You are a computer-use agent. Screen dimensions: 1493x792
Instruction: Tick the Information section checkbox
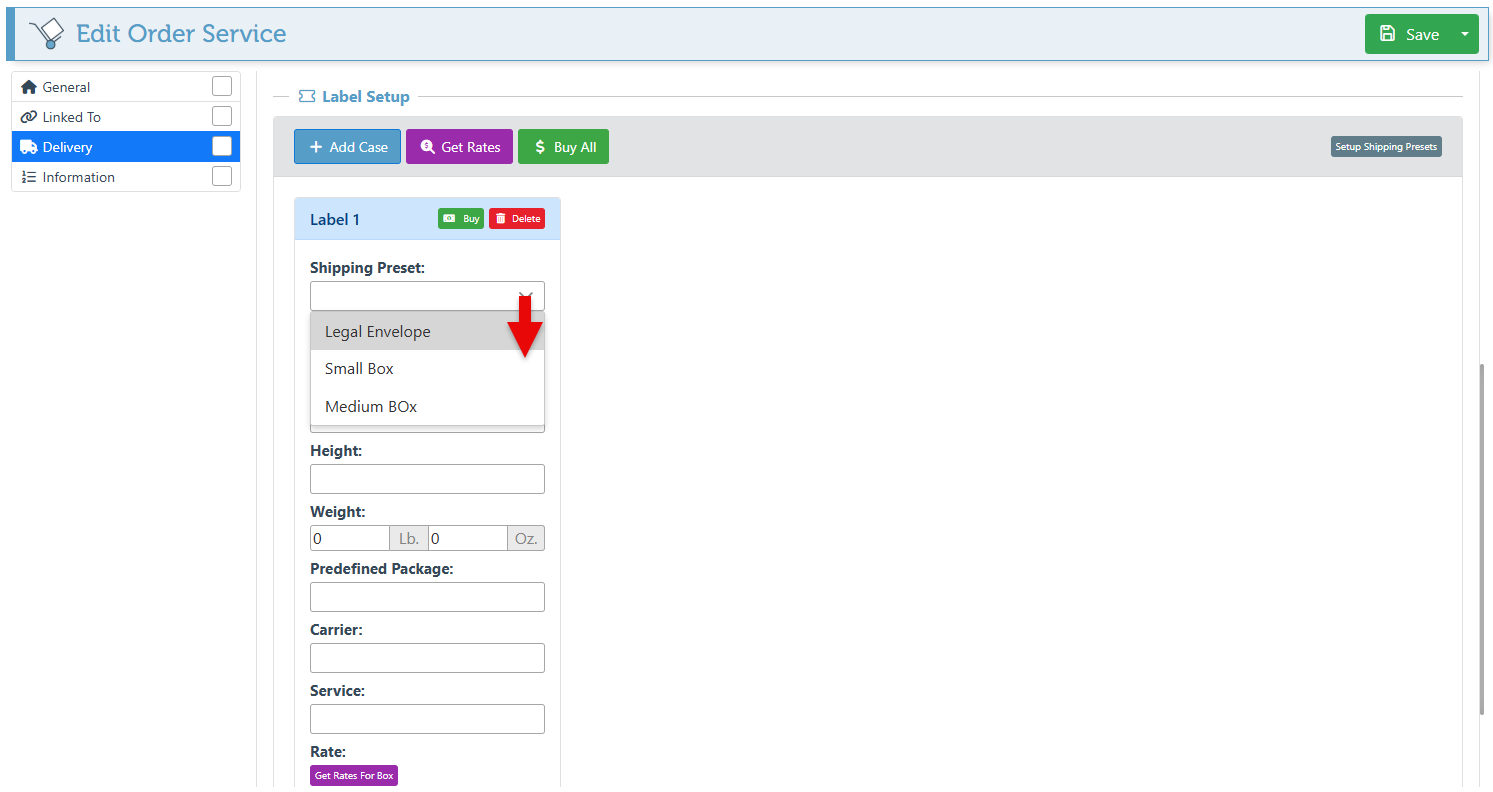point(222,177)
